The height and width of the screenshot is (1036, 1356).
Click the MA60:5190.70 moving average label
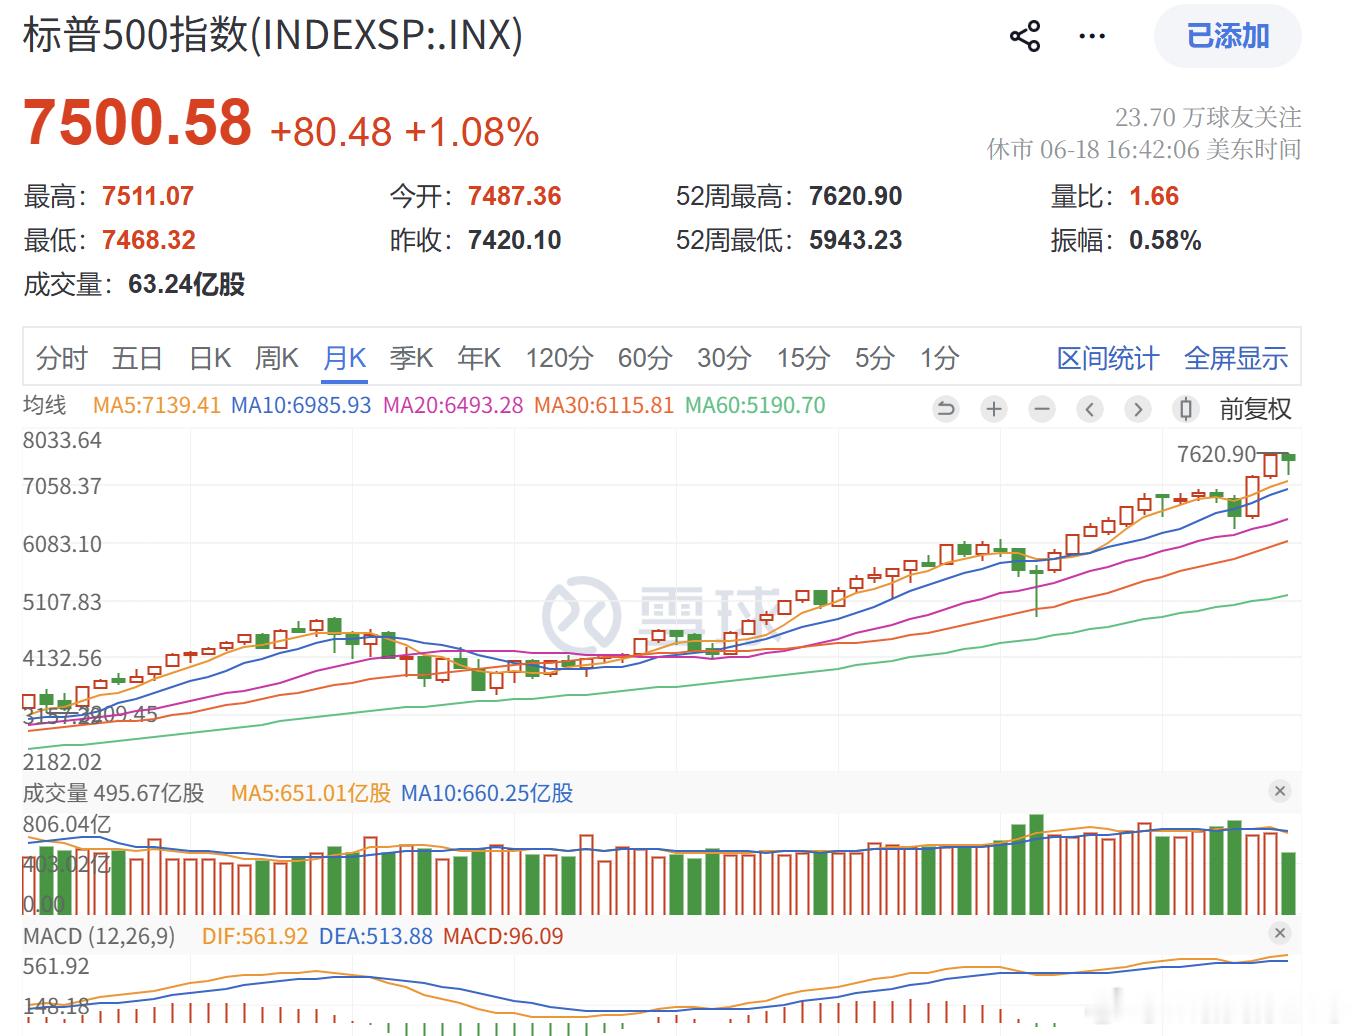755,406
